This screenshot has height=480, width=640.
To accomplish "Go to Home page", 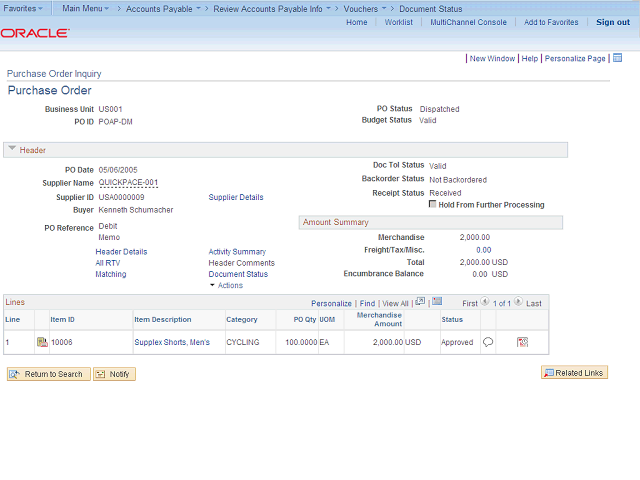I will (x=357, y=22).
